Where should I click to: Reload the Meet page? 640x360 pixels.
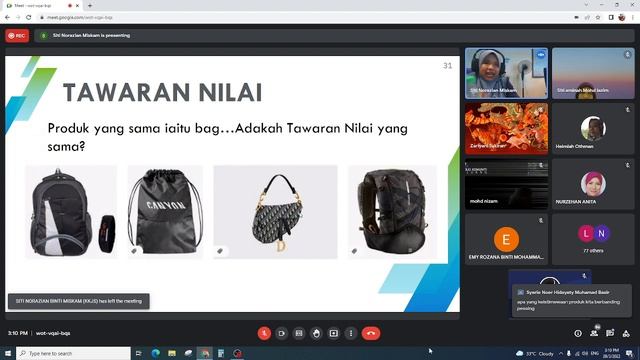tap(29, 18)
